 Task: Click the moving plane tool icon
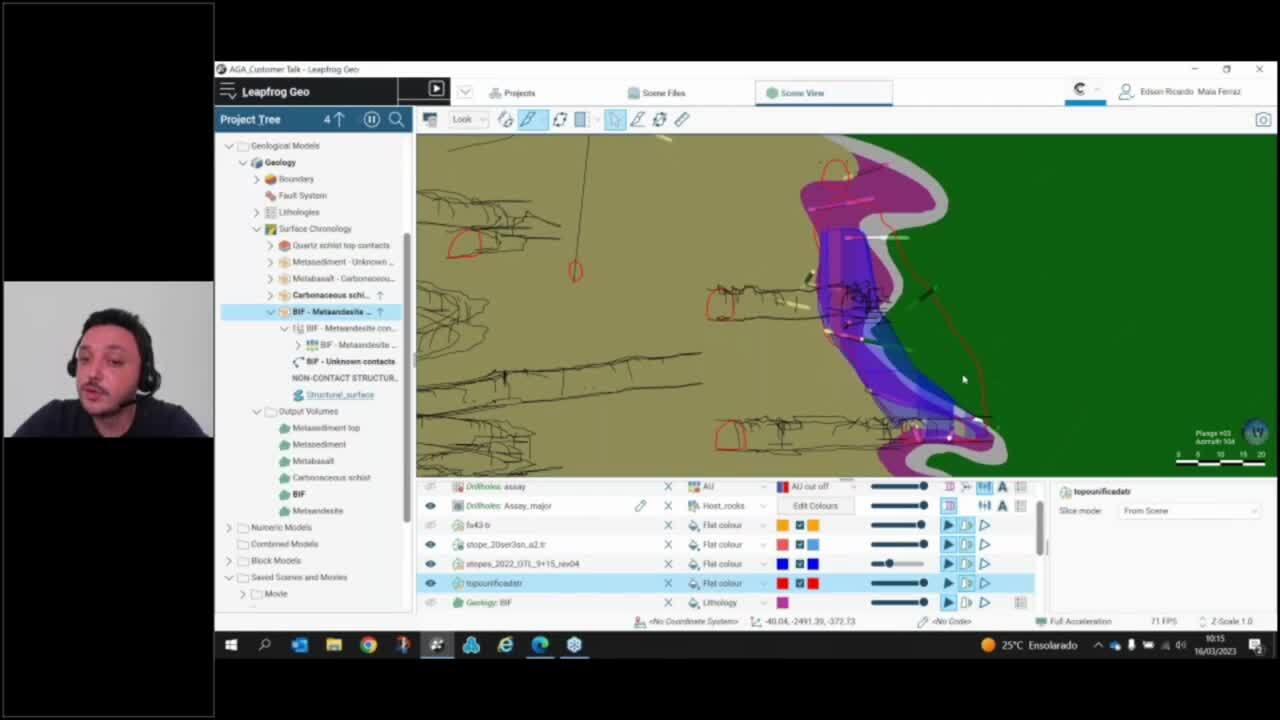[660, 119]
